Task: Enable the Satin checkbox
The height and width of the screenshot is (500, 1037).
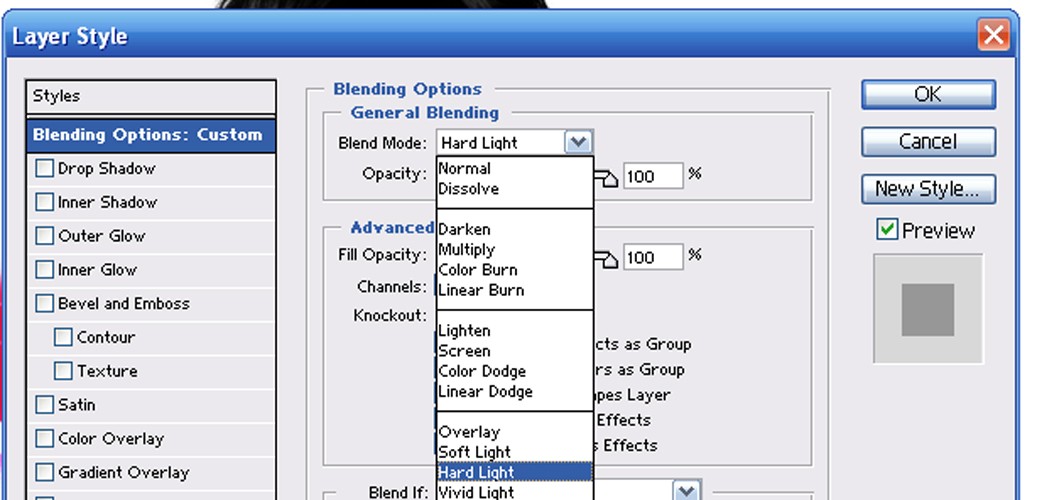Action: pos(44,404)
